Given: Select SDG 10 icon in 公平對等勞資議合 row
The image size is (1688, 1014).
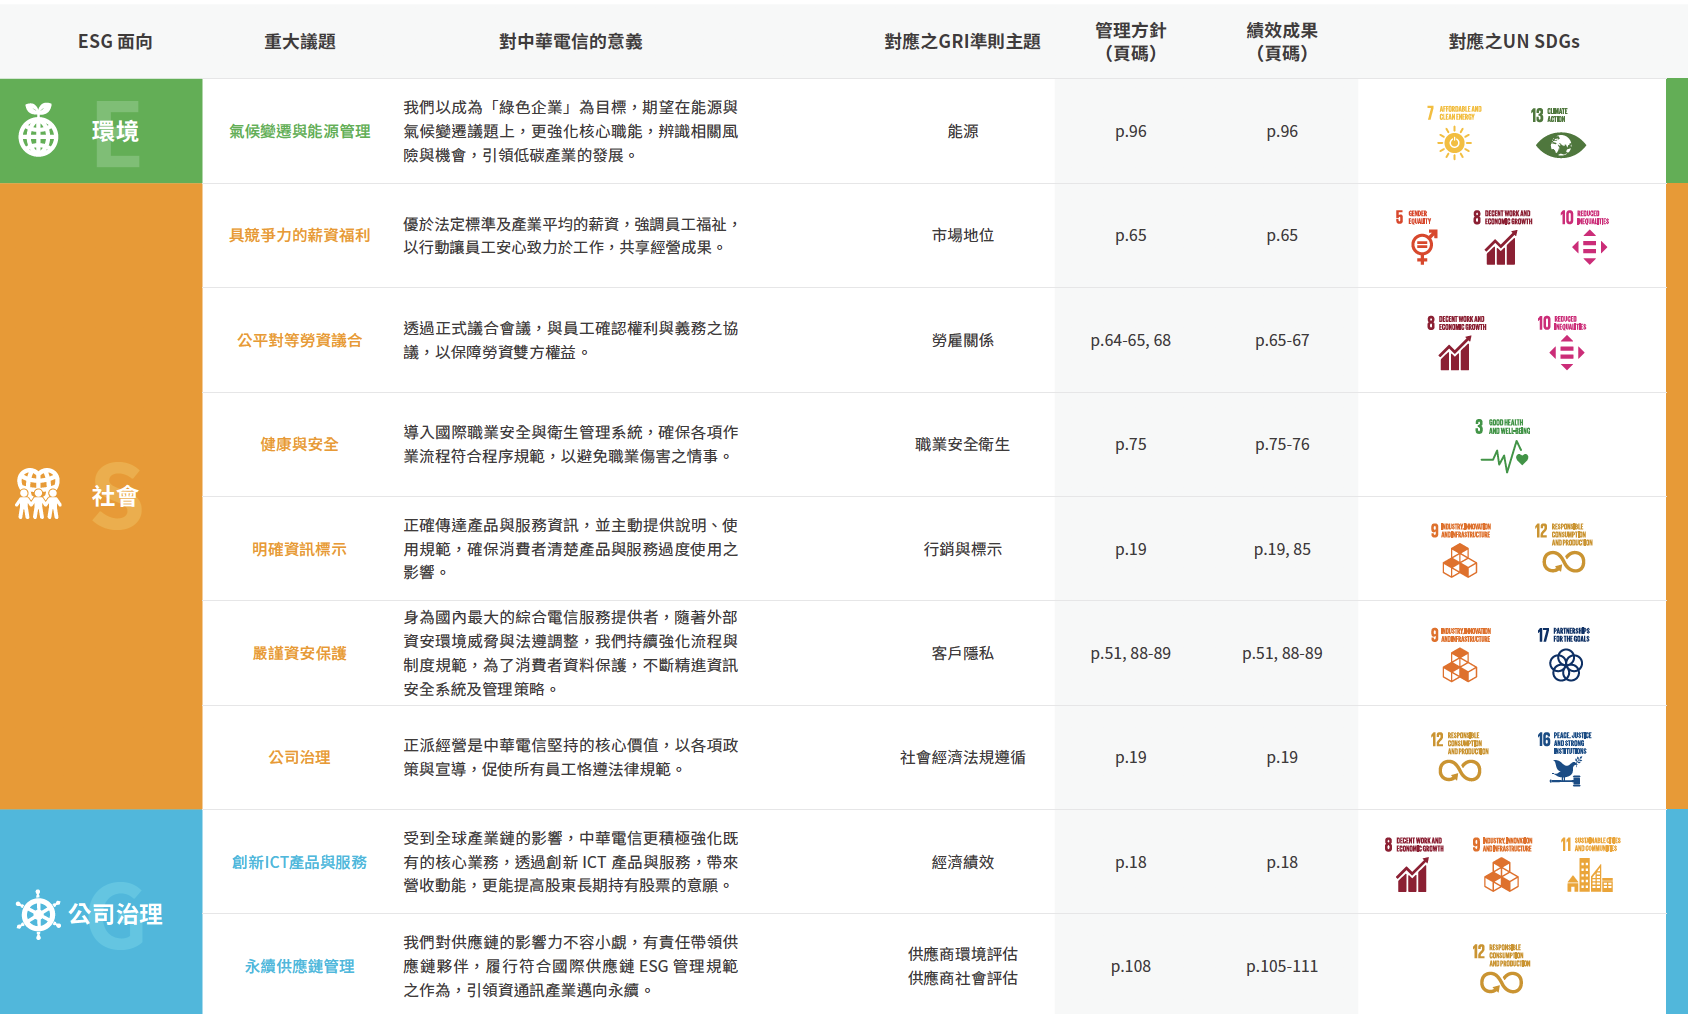Looking at the screenshot, I should 1562,342.
